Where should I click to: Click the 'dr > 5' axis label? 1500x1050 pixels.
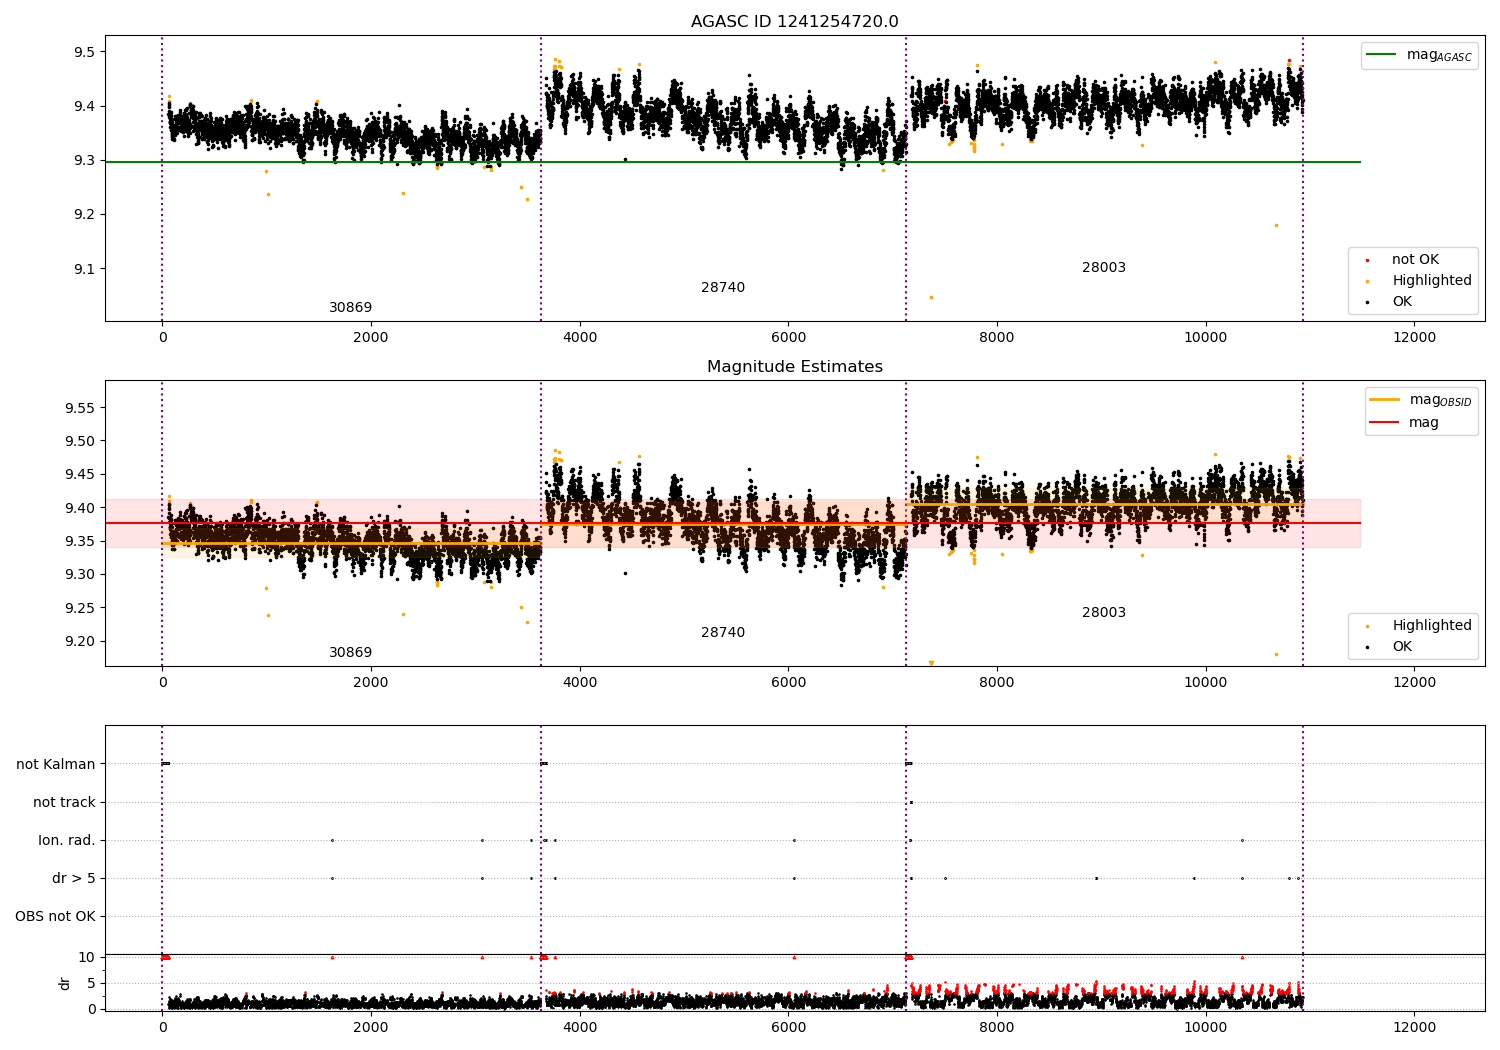click(74, 878)
